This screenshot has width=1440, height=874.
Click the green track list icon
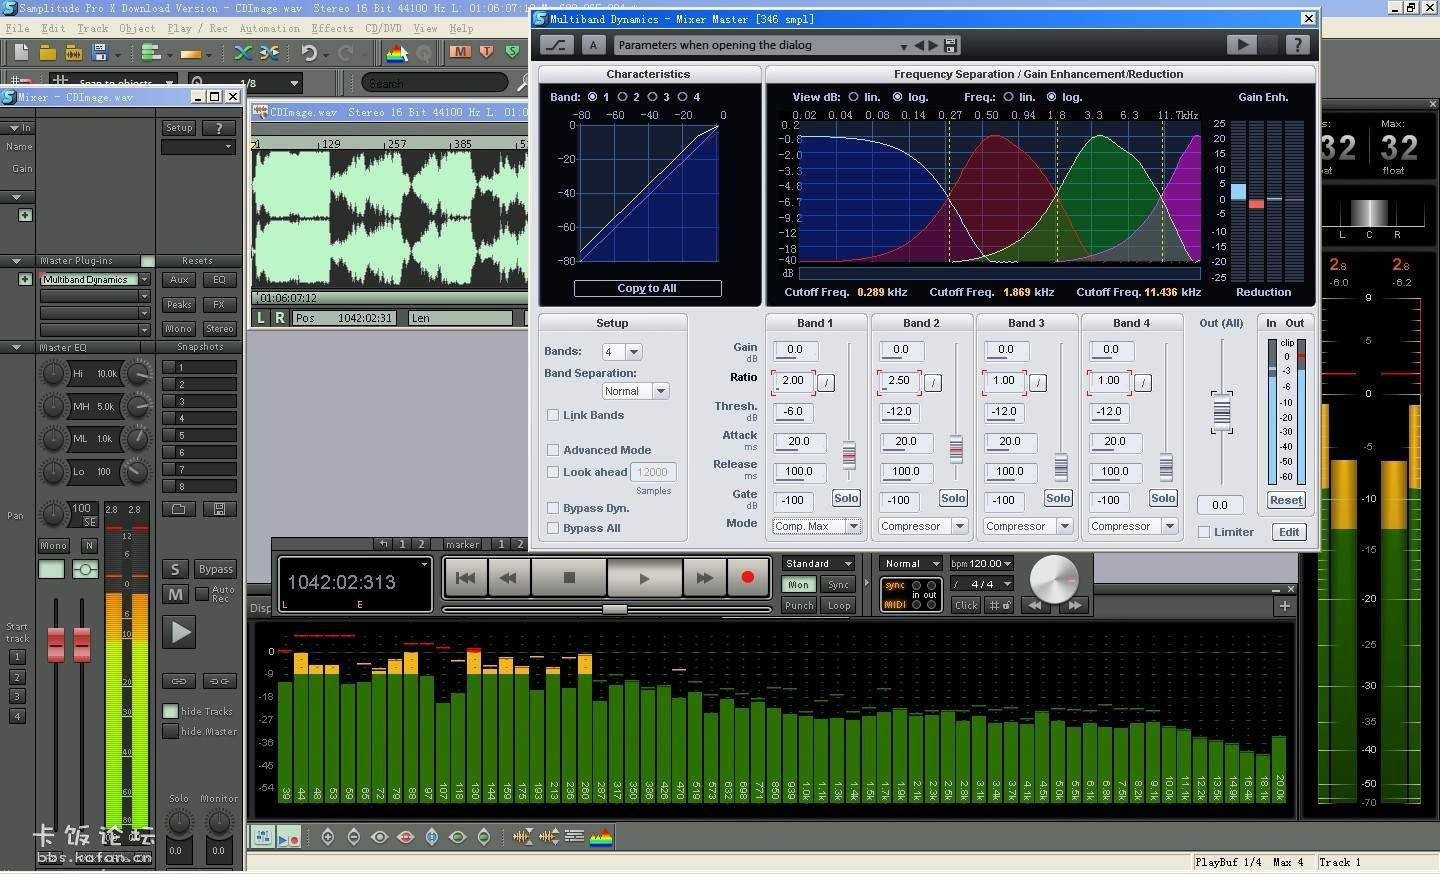click(152, 53)
